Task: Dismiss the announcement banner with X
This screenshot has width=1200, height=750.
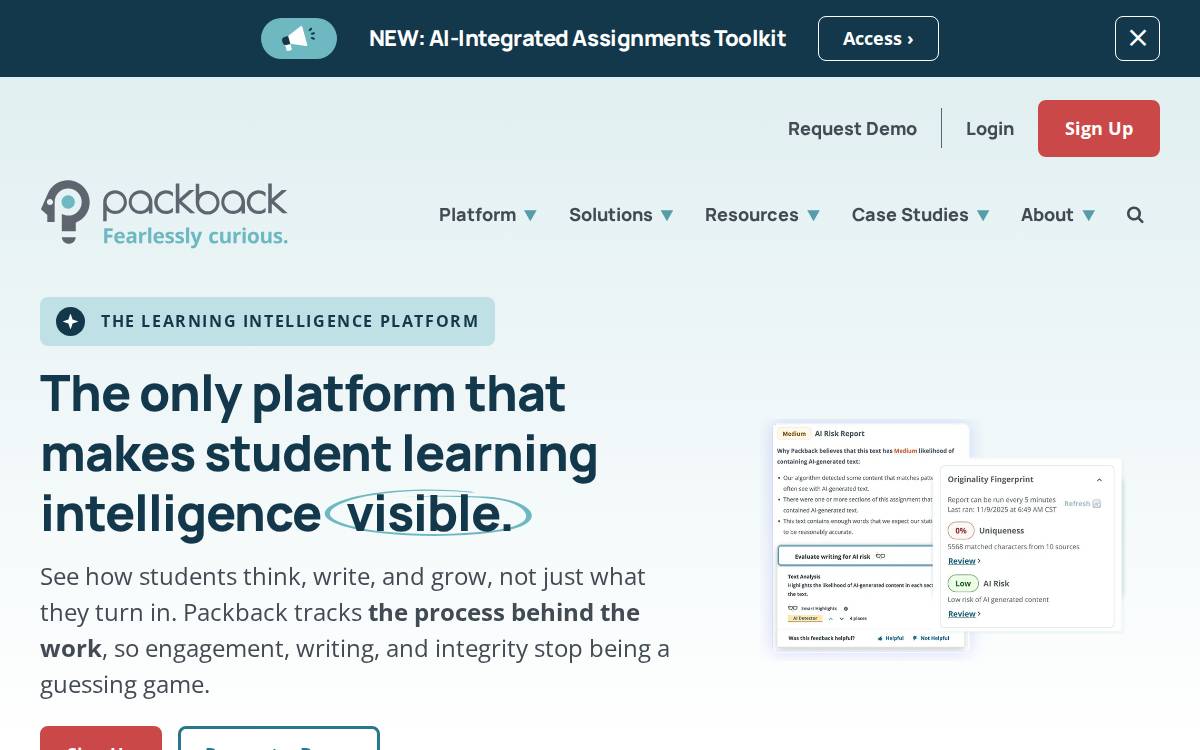Action: point(1137,38)
